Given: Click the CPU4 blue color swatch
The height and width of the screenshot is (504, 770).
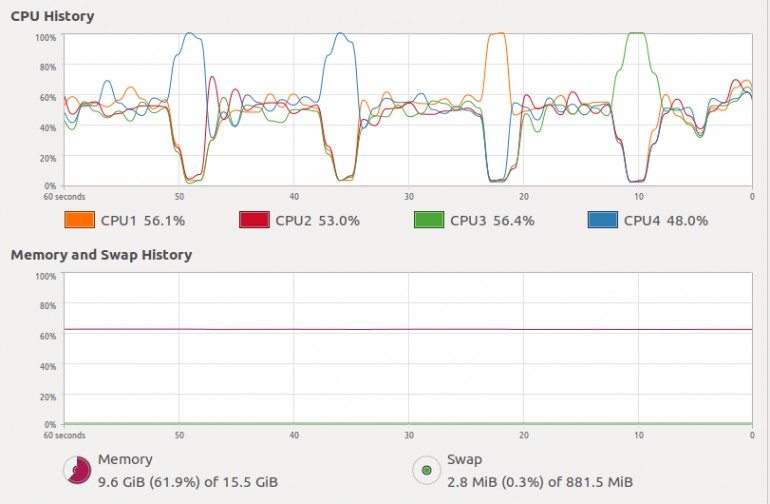Looking at the screenshot, I should click(603, 220).
